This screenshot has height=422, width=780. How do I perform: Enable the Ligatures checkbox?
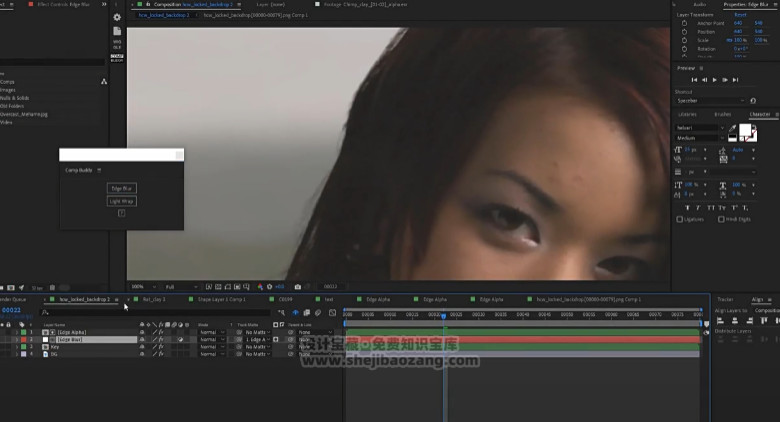click(680, 219)
